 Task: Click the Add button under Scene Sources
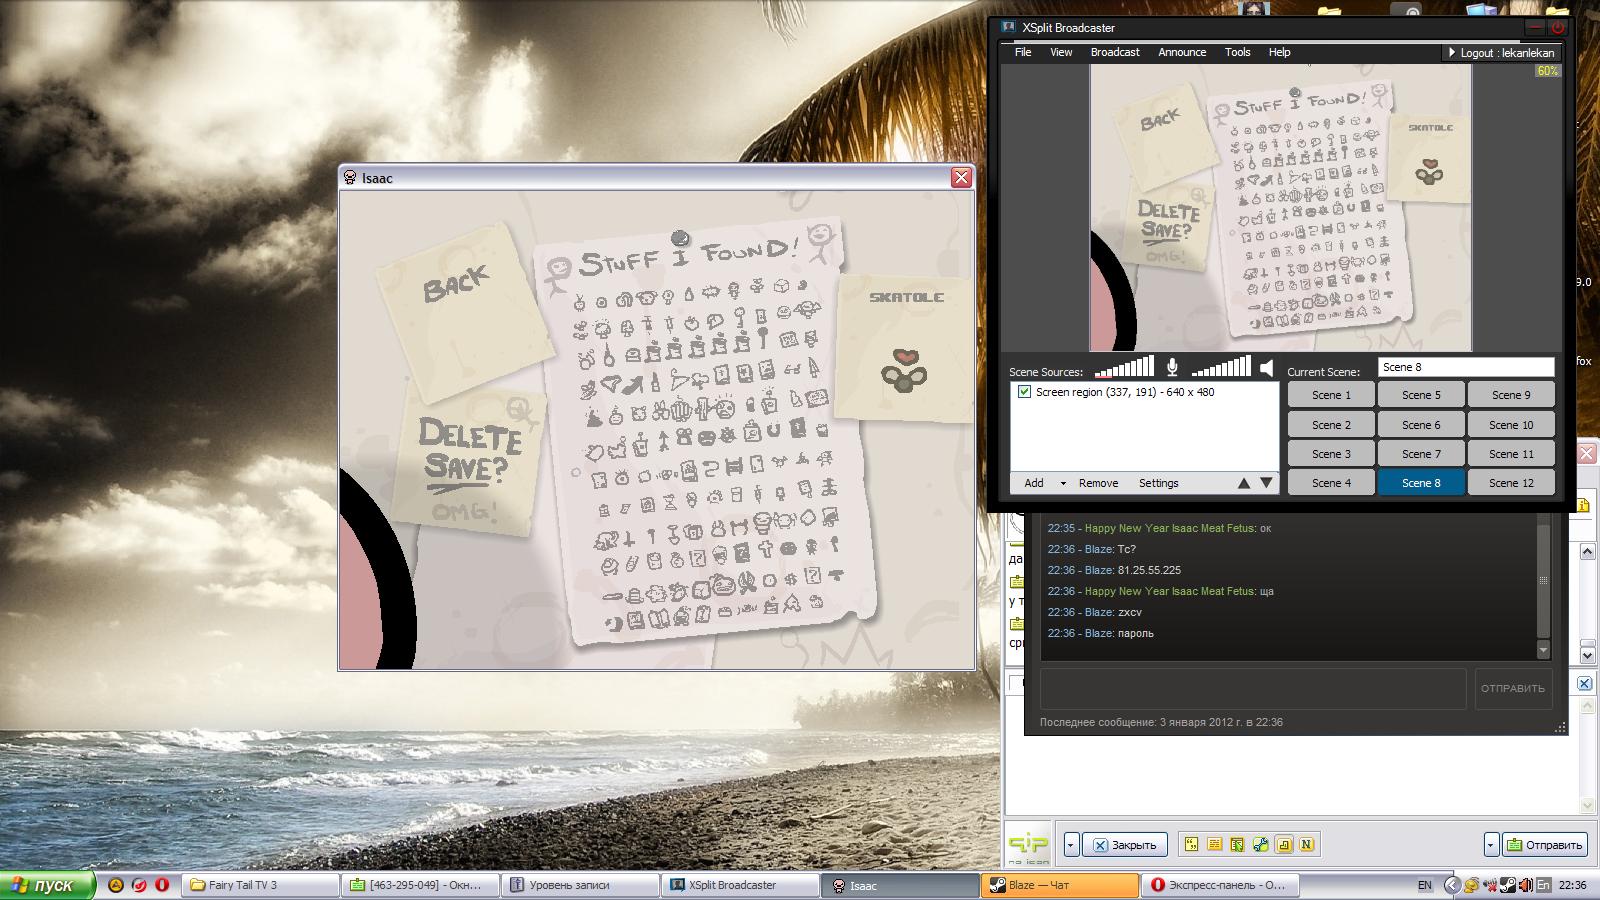(x=1034, y=483)
